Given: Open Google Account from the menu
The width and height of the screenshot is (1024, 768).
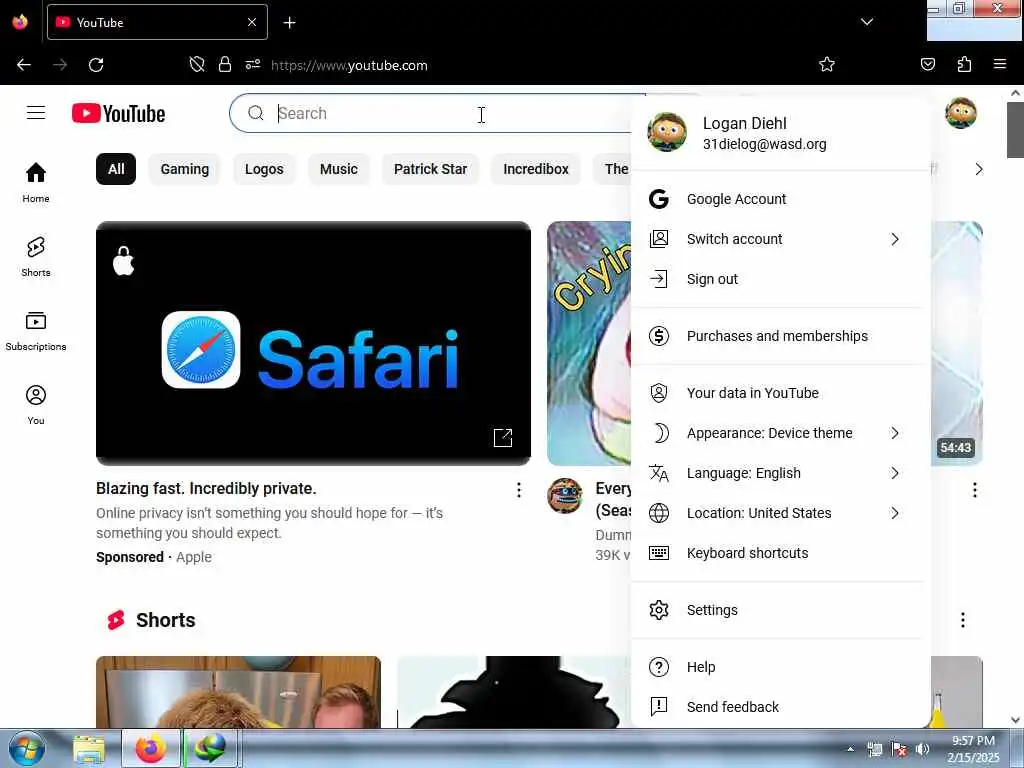Looking at the screenshot, I should pos(780,199).
